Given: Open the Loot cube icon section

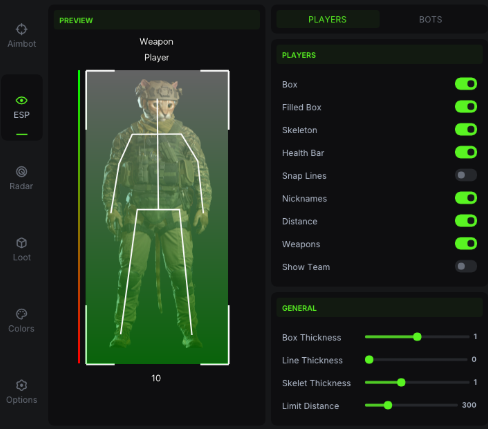Looking at the screenshot, I should [22, 243].
